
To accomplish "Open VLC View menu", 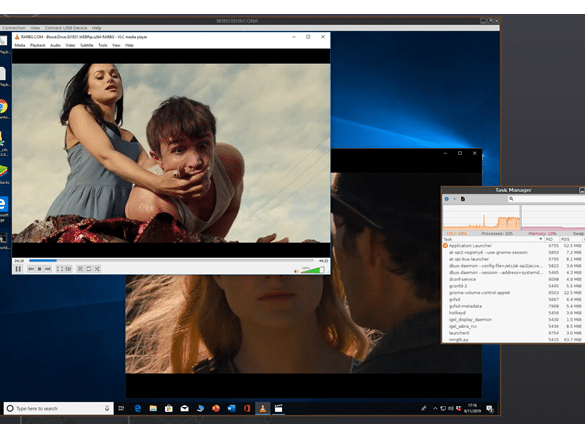I will pos(116,45).
